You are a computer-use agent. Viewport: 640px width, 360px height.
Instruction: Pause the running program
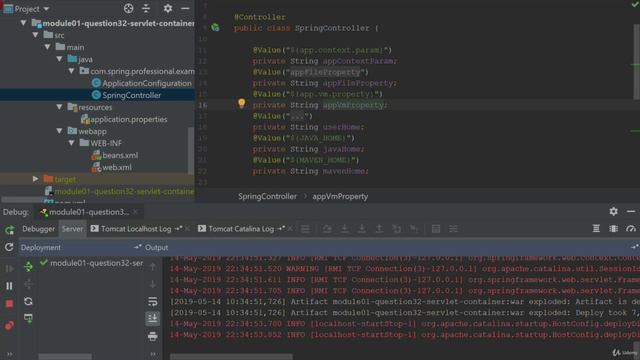[9, 286]
